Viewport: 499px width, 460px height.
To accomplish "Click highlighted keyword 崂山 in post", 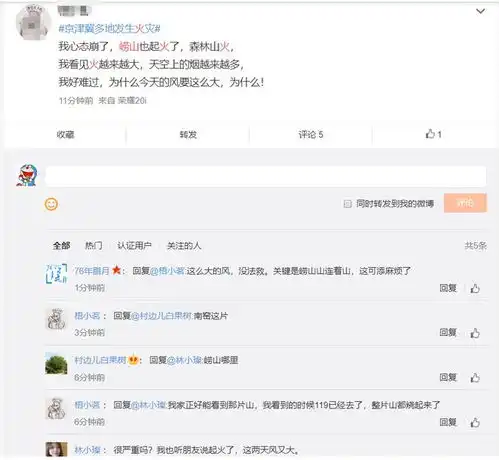I will pos(129,46).
